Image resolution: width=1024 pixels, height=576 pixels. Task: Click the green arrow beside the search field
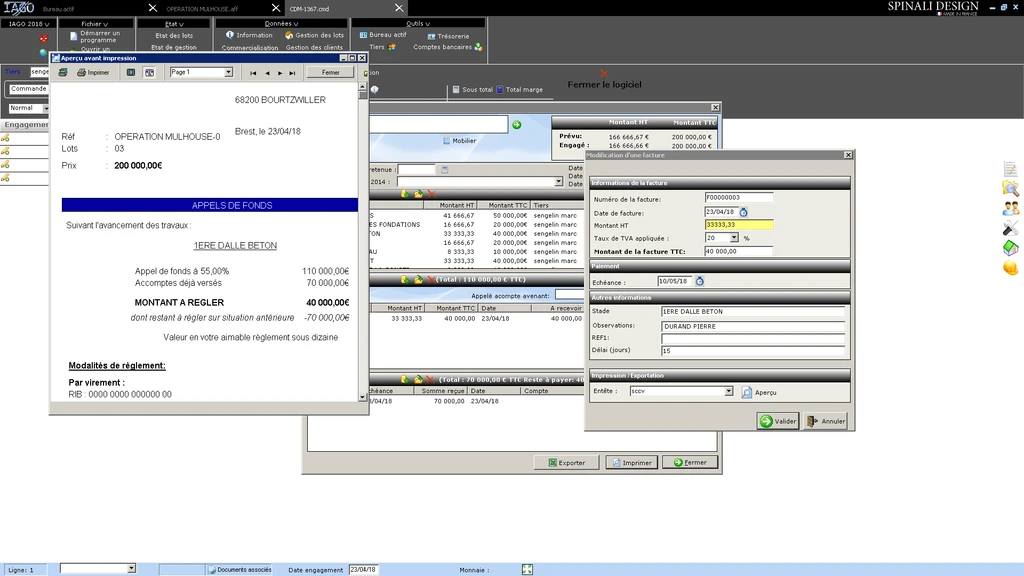pyautogui.click(x=517, y=124)
